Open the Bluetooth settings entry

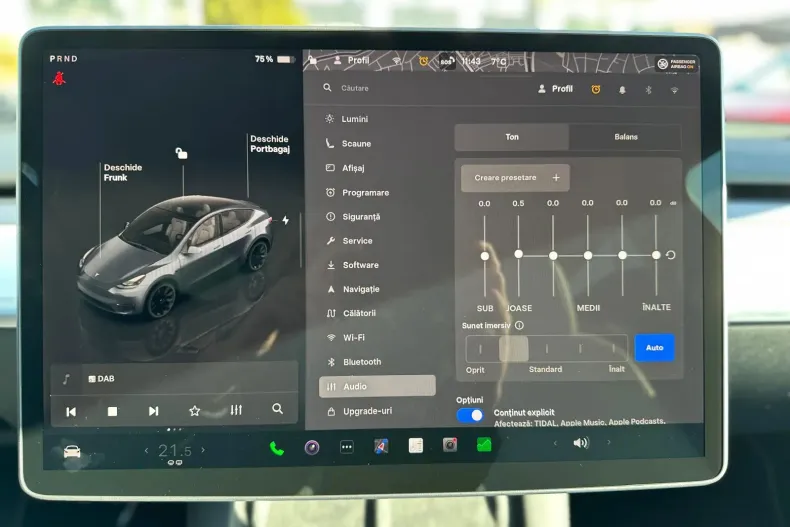click(354, 362)
